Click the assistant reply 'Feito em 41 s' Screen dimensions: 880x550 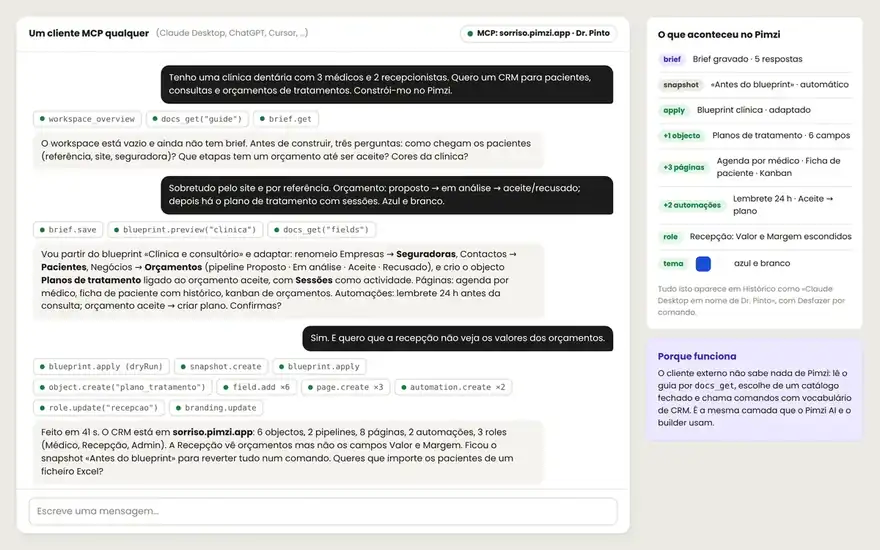288,452
